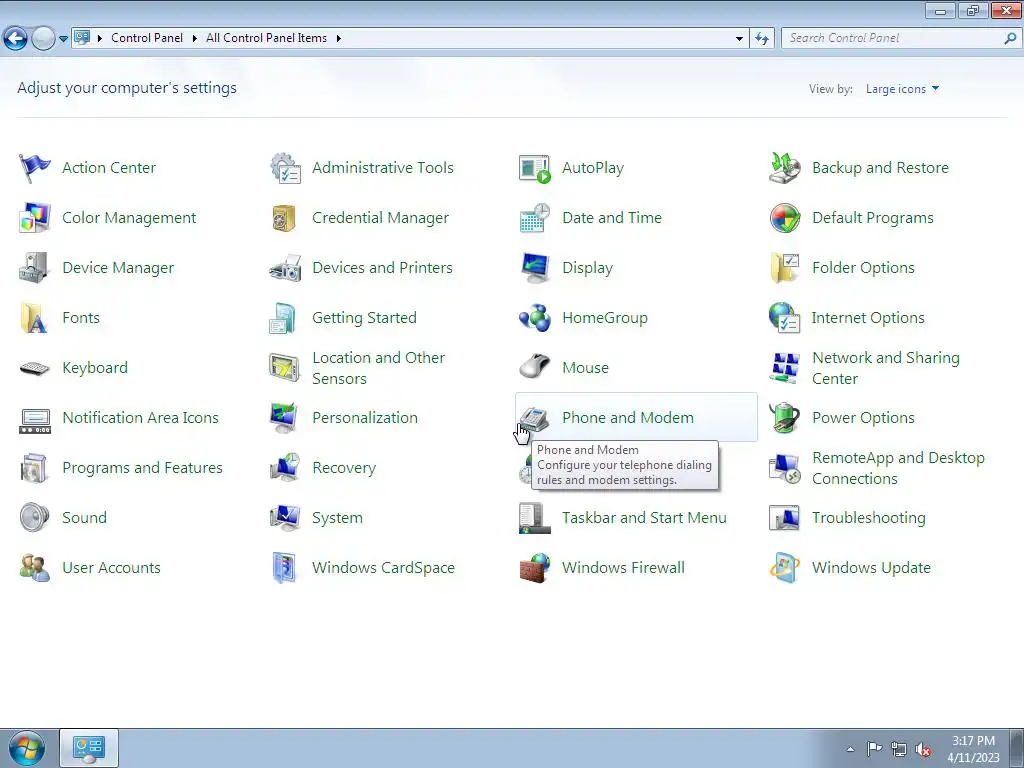
Task: Click the System computer icon
Action: (x=285, y=518)
